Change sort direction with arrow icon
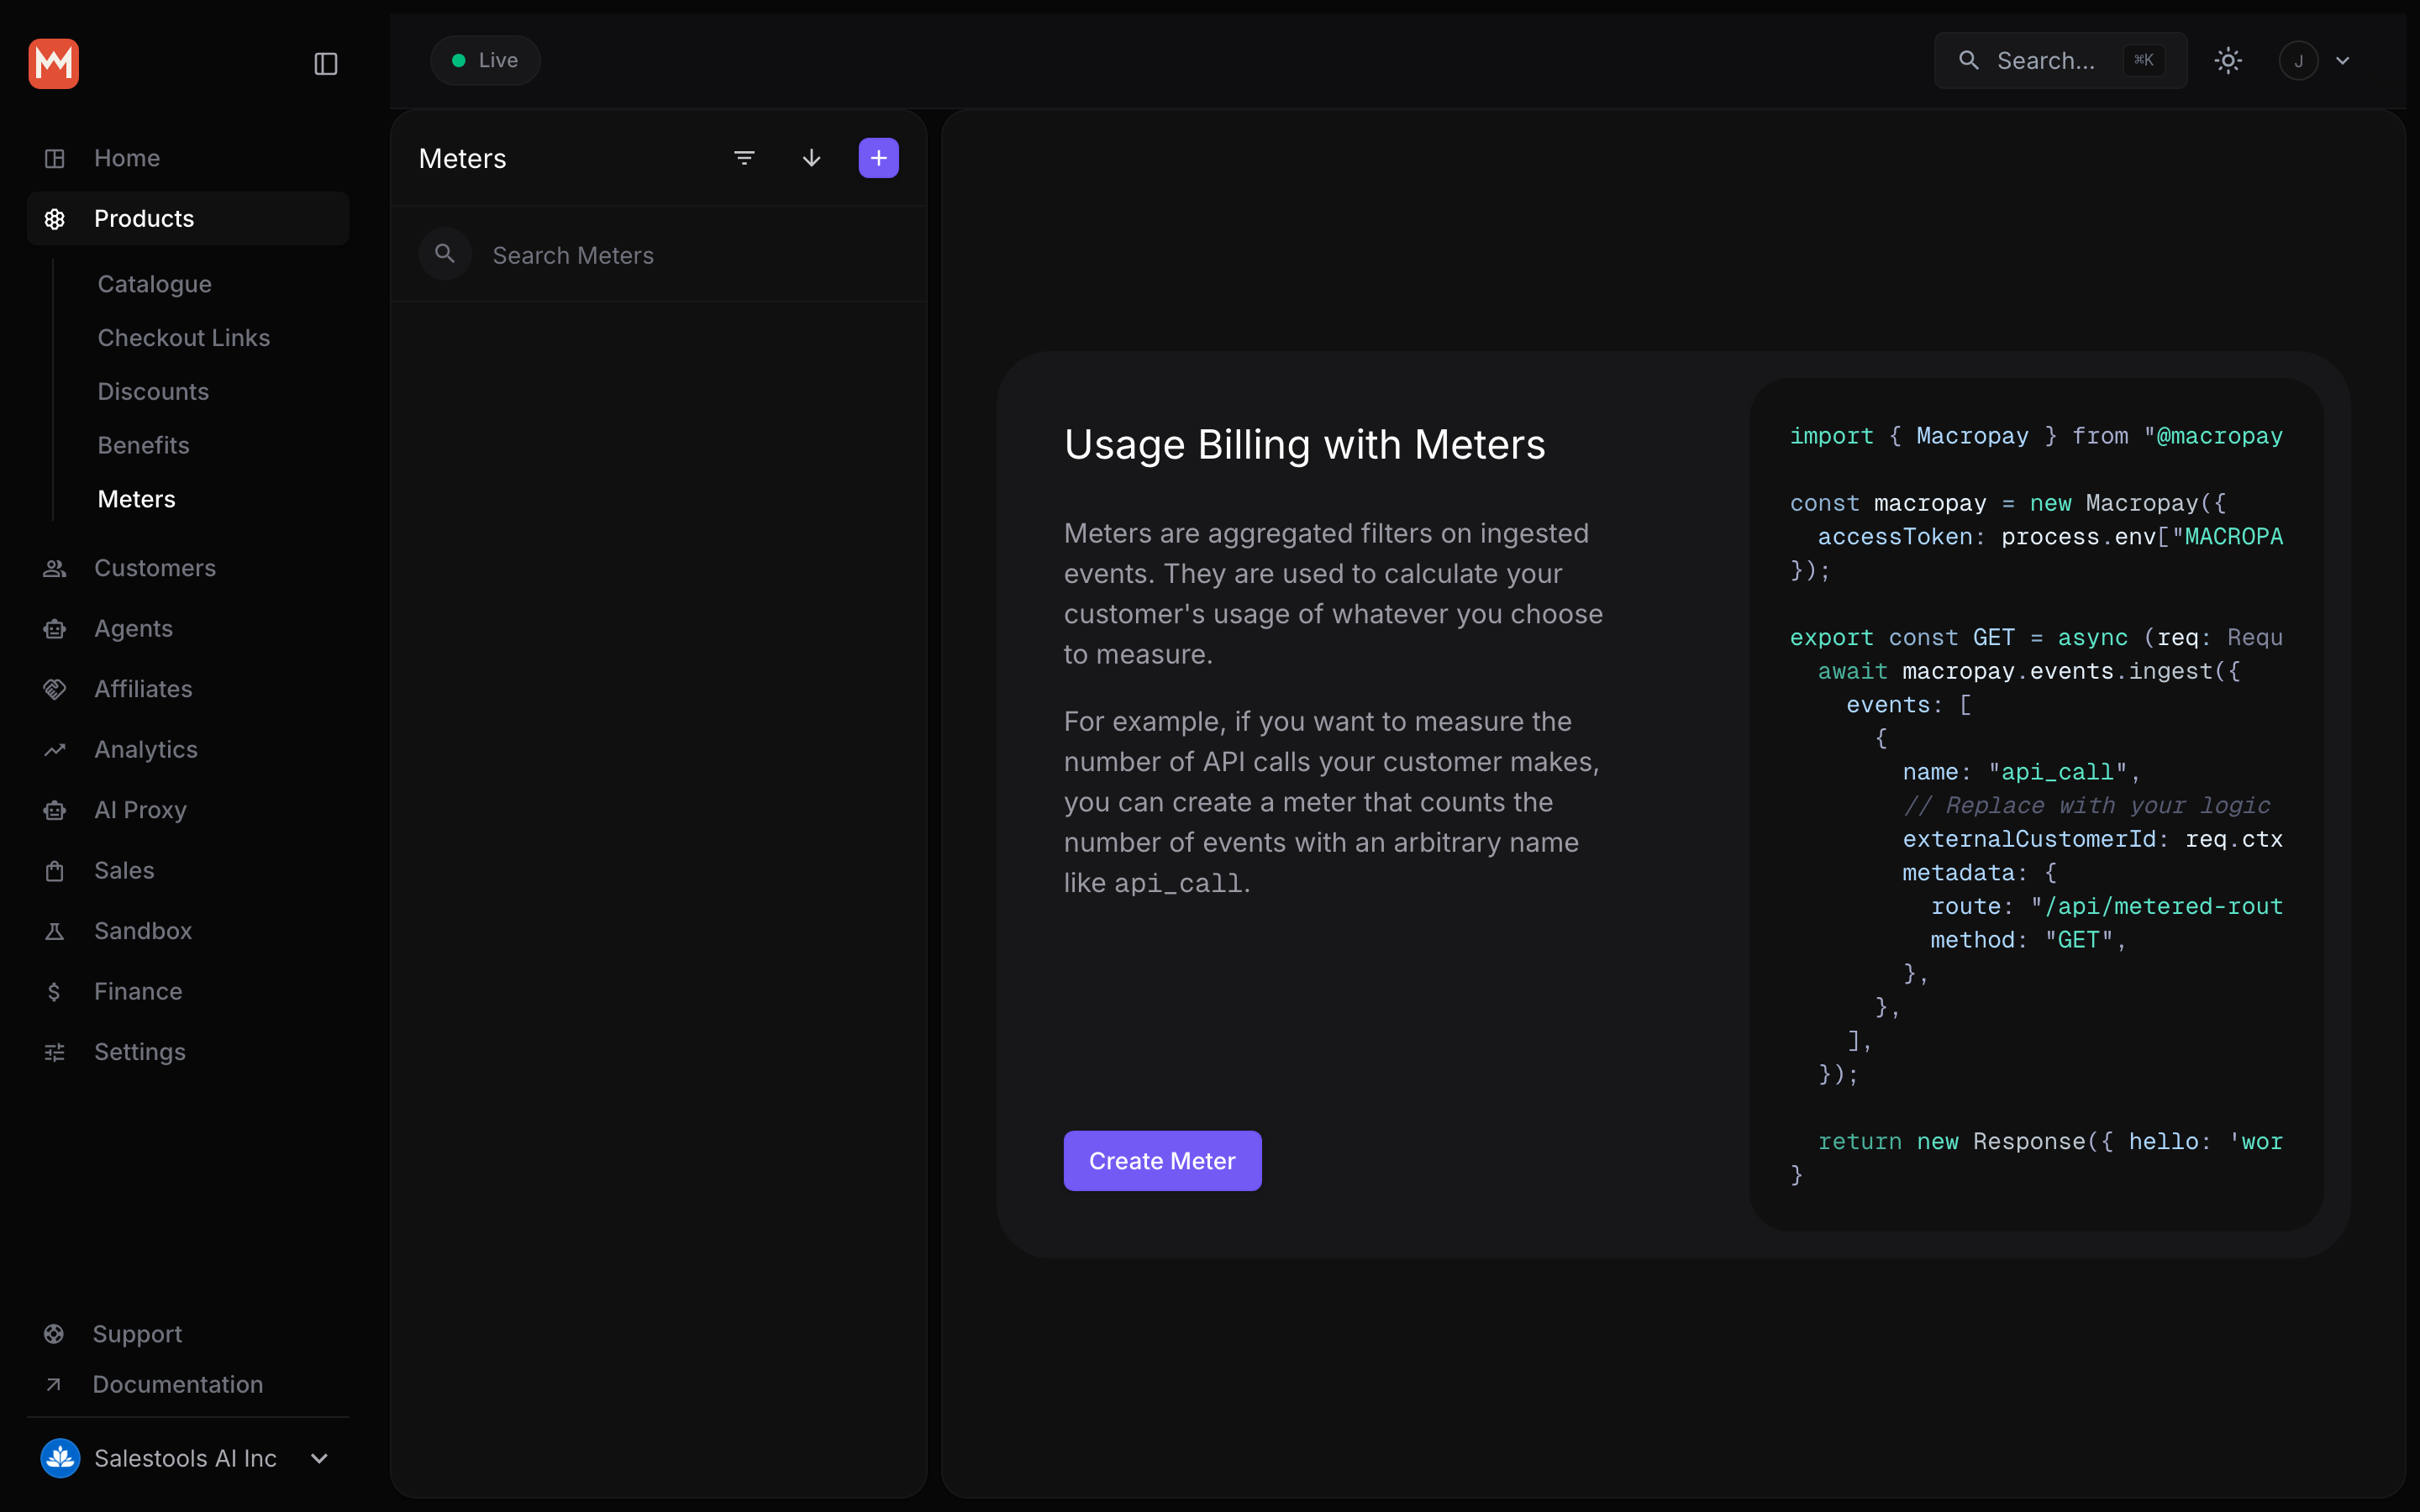 812,158
